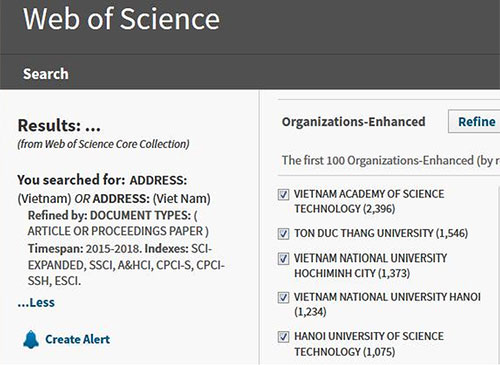
Task: Uncheck Ton Duc Thang University checkbox
Action: click(283, 233)
